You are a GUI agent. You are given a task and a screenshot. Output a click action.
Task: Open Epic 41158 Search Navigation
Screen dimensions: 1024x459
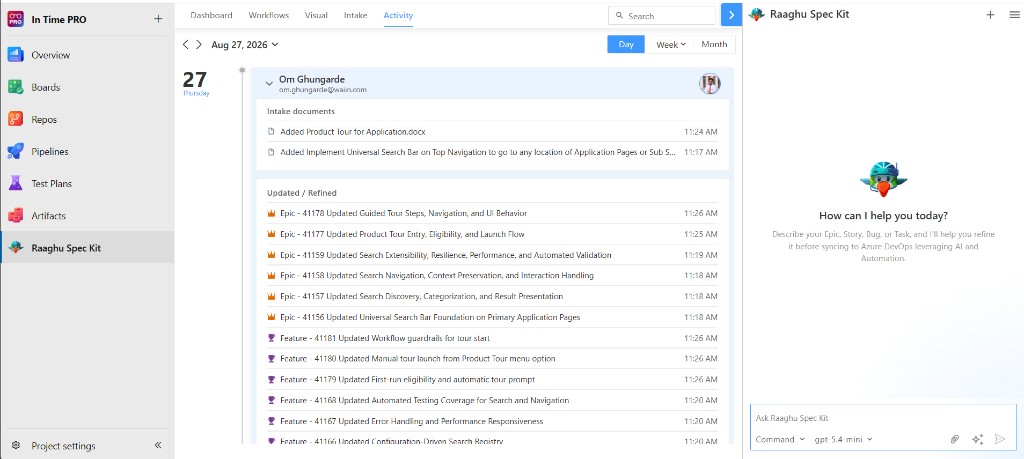pos(492,276)
